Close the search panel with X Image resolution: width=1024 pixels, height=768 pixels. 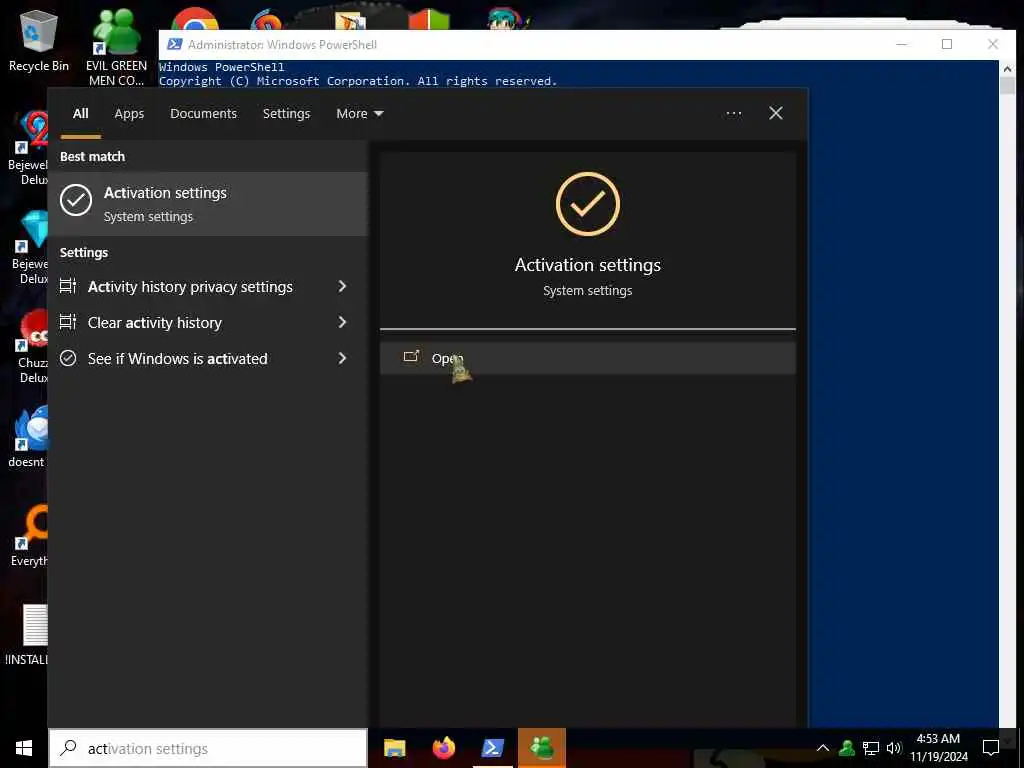(775, 114)
